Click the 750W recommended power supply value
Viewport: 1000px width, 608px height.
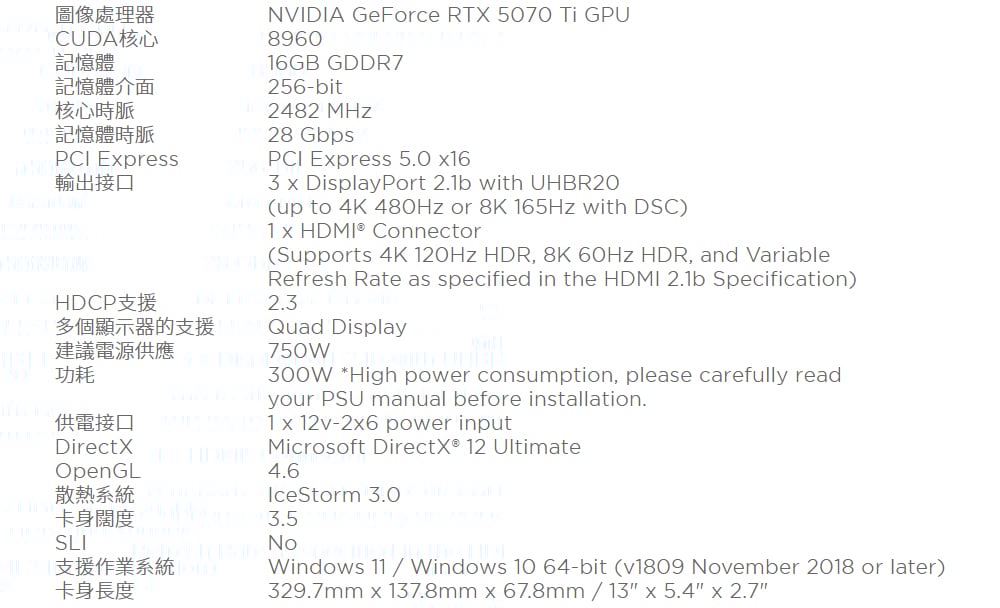[298, 351]
